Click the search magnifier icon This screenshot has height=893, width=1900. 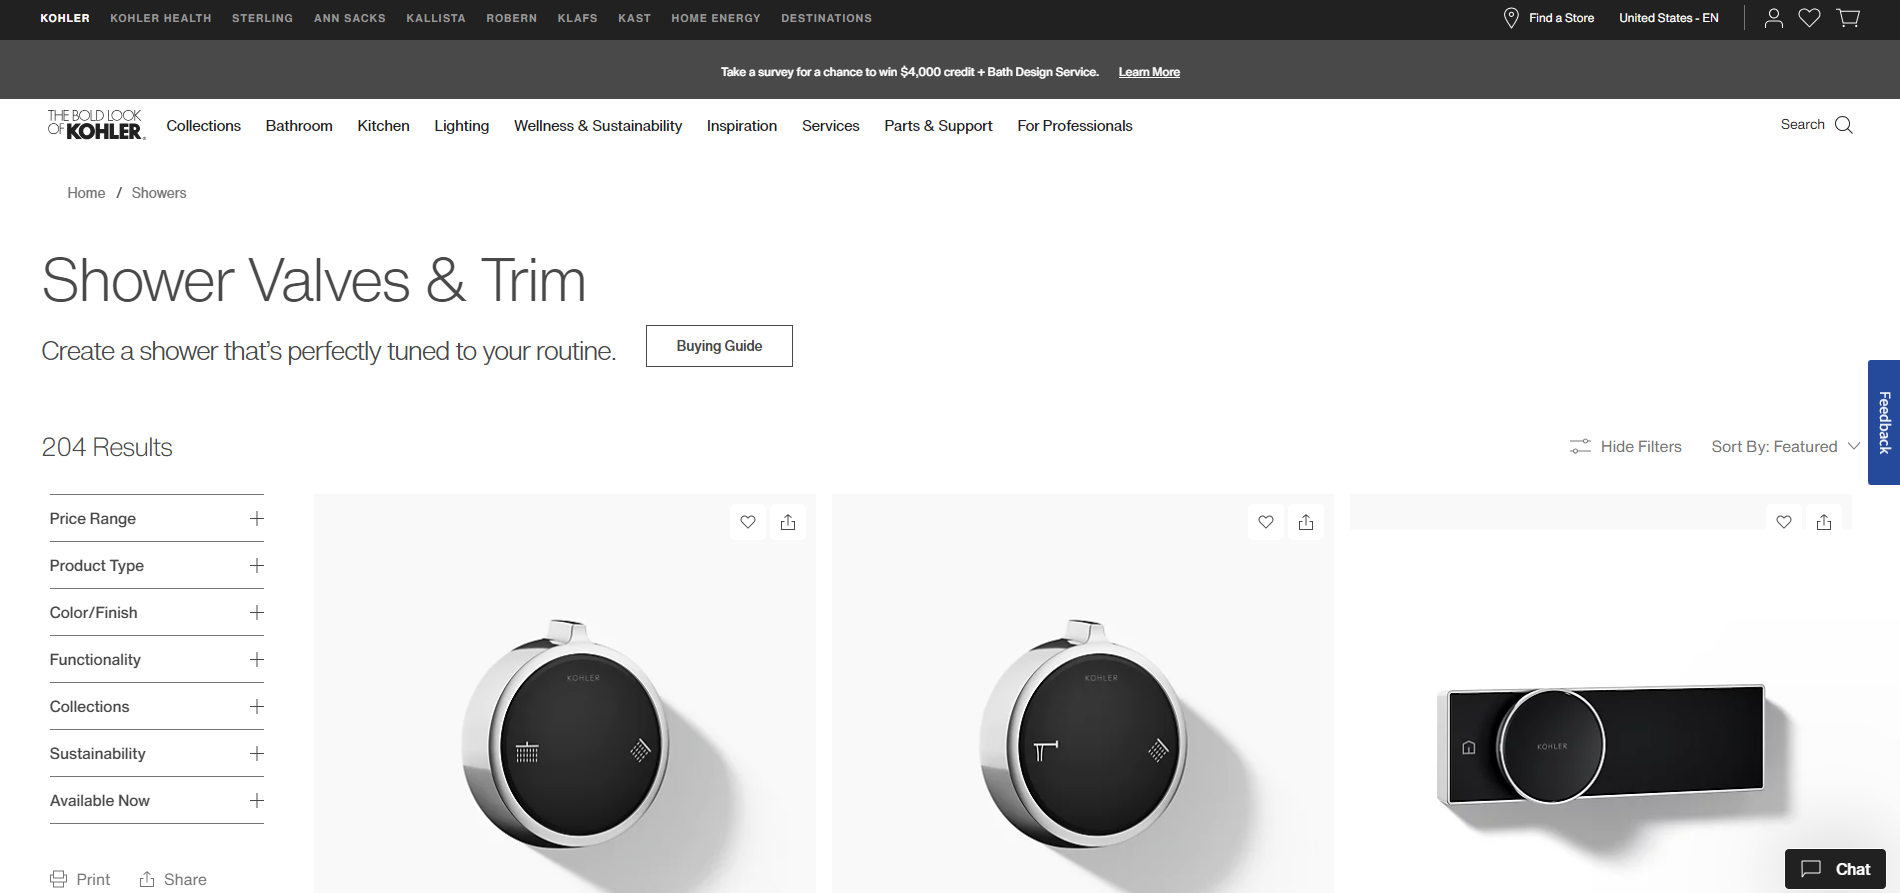[1844, 125]
